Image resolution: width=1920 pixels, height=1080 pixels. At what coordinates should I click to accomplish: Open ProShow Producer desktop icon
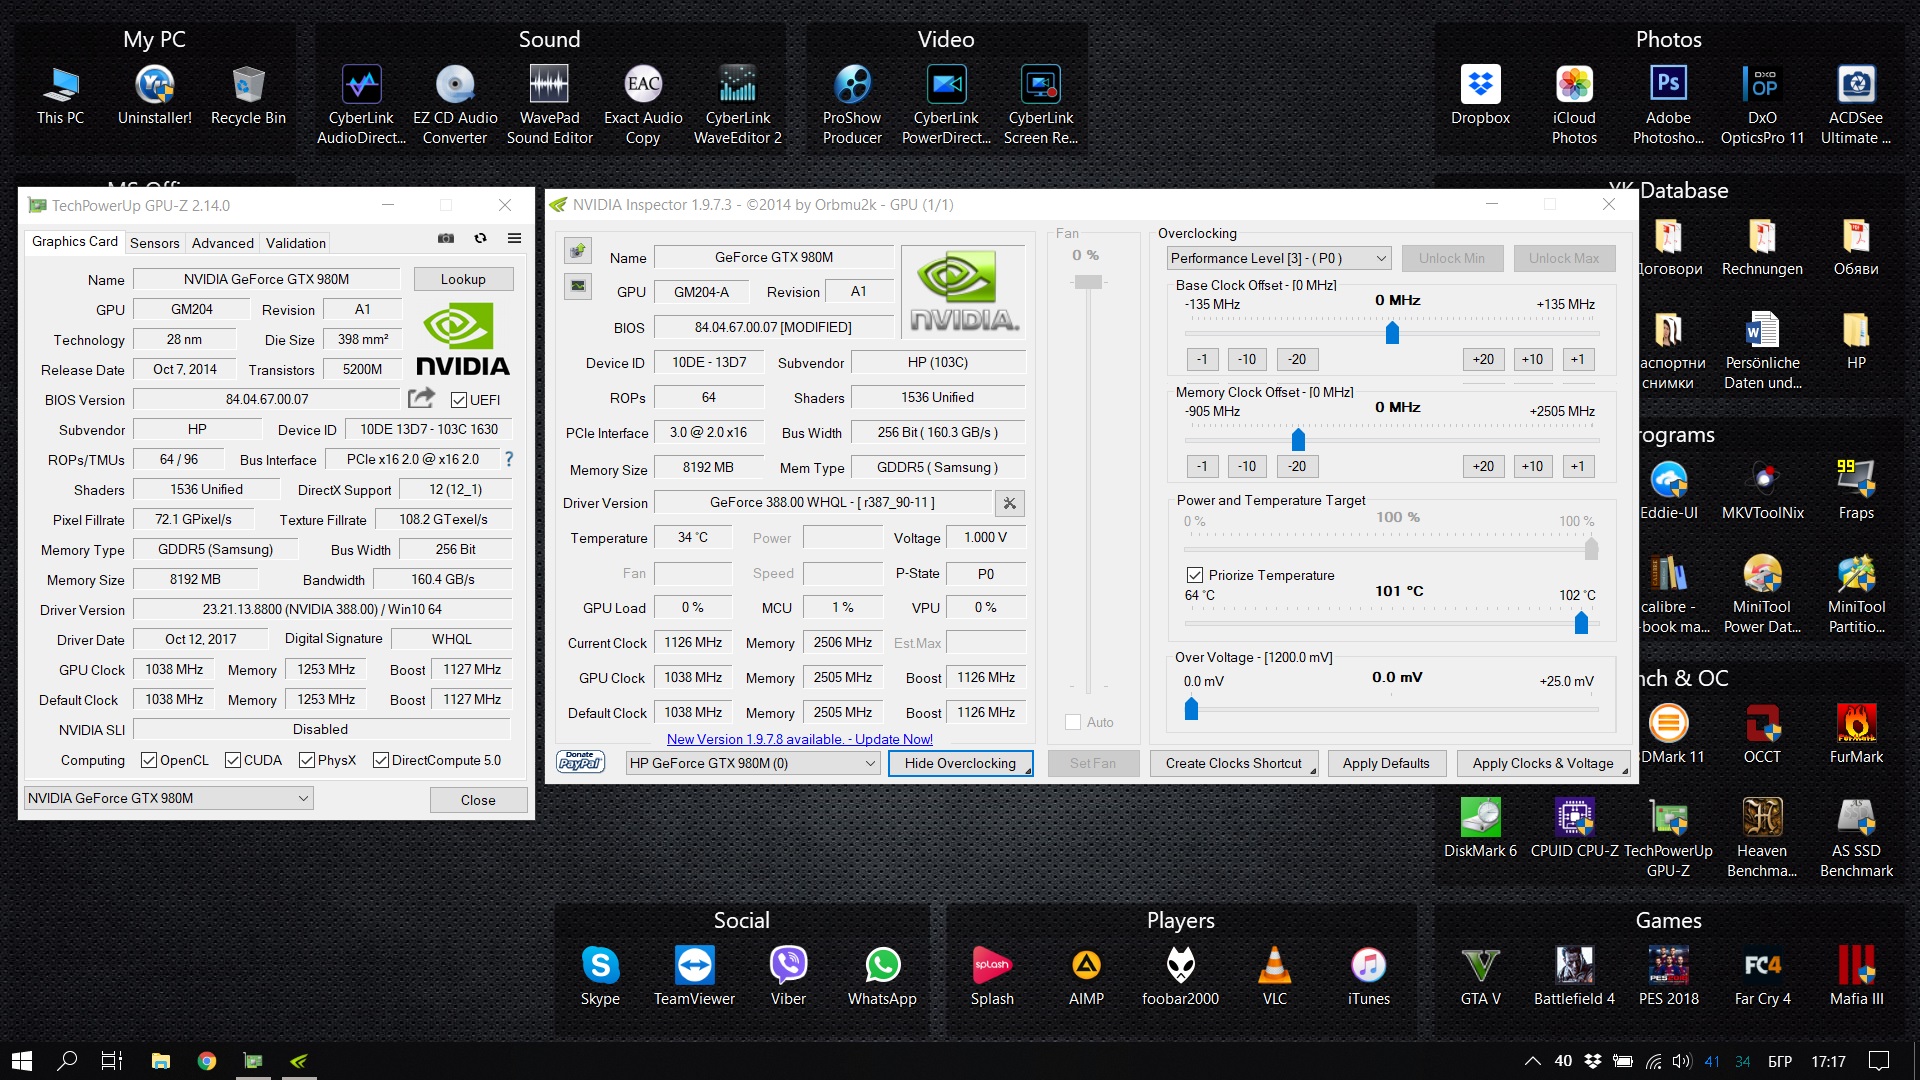pyautogui.click(x=852, y=104)
